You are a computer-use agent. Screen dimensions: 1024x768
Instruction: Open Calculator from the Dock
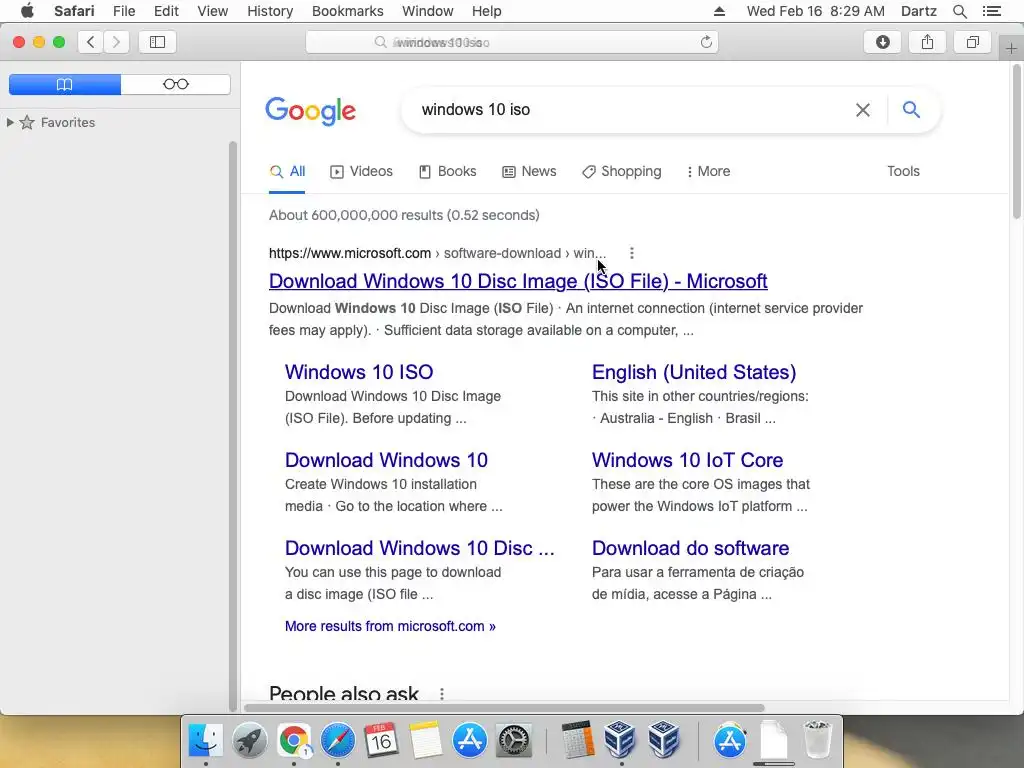[x=577, y=740]
